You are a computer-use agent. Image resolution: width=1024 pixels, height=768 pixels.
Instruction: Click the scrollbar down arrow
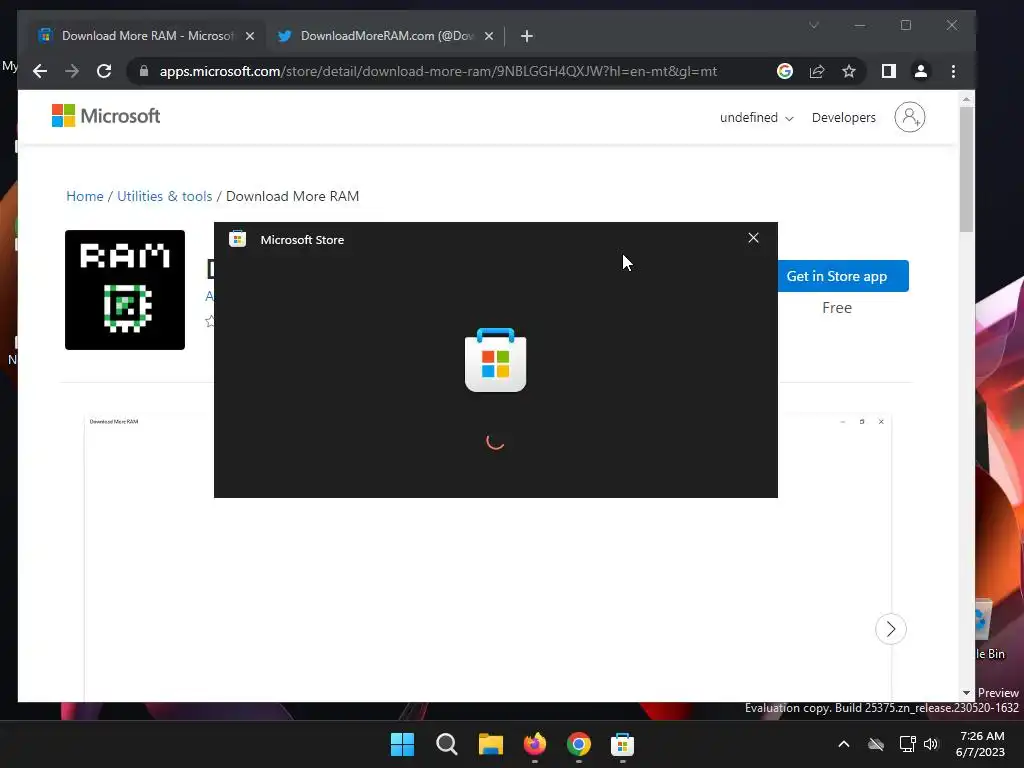coord(967,693)
